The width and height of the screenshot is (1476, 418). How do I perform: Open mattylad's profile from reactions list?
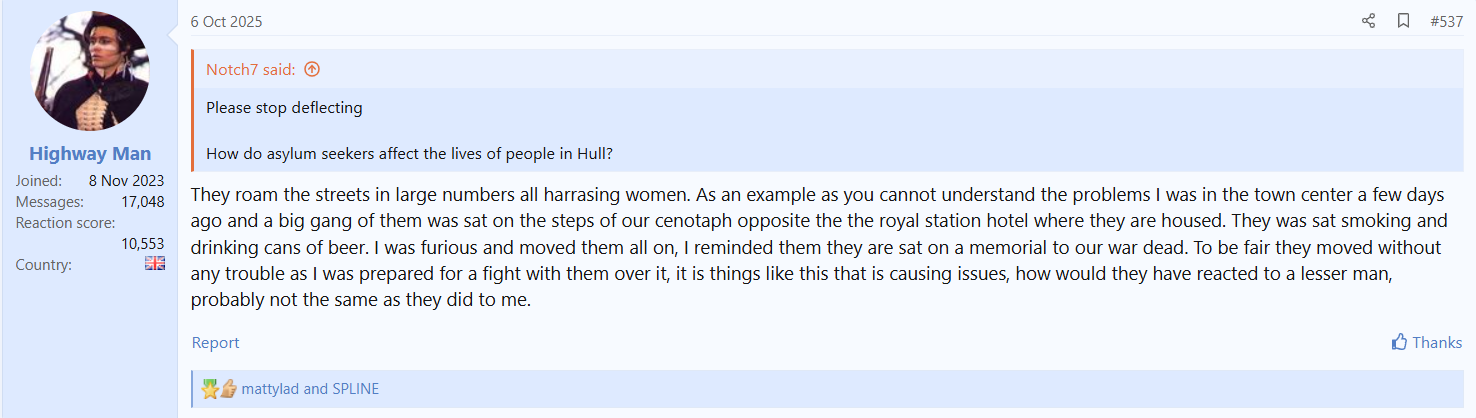[x=270, y=389]
